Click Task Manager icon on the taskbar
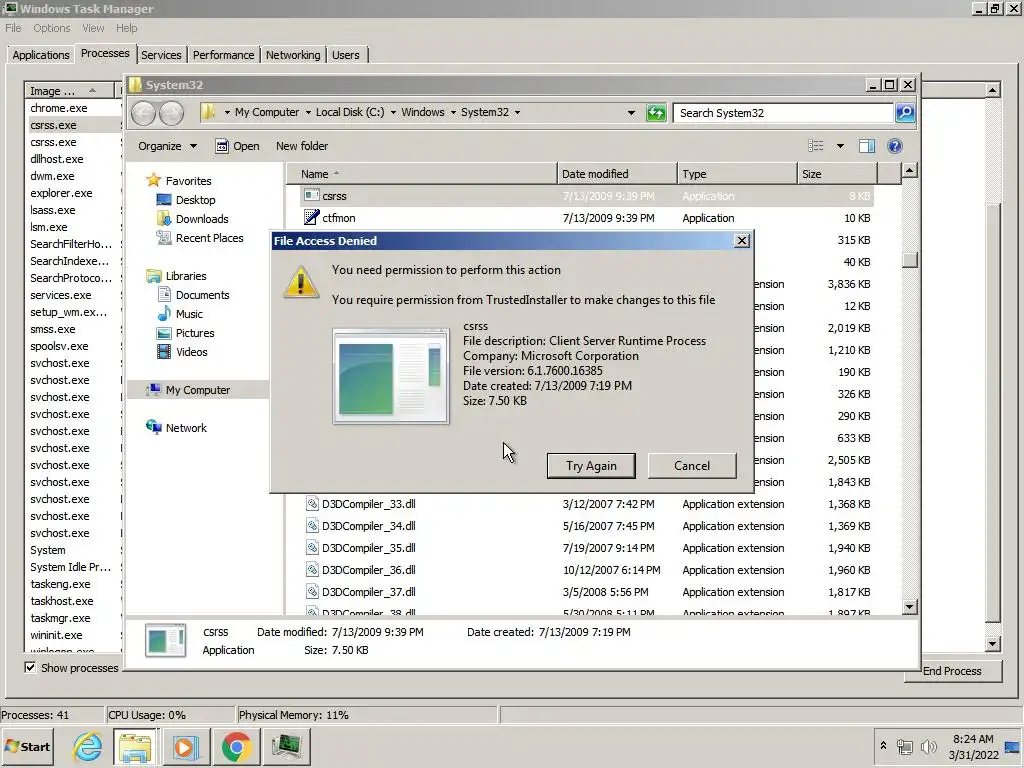 286,746
